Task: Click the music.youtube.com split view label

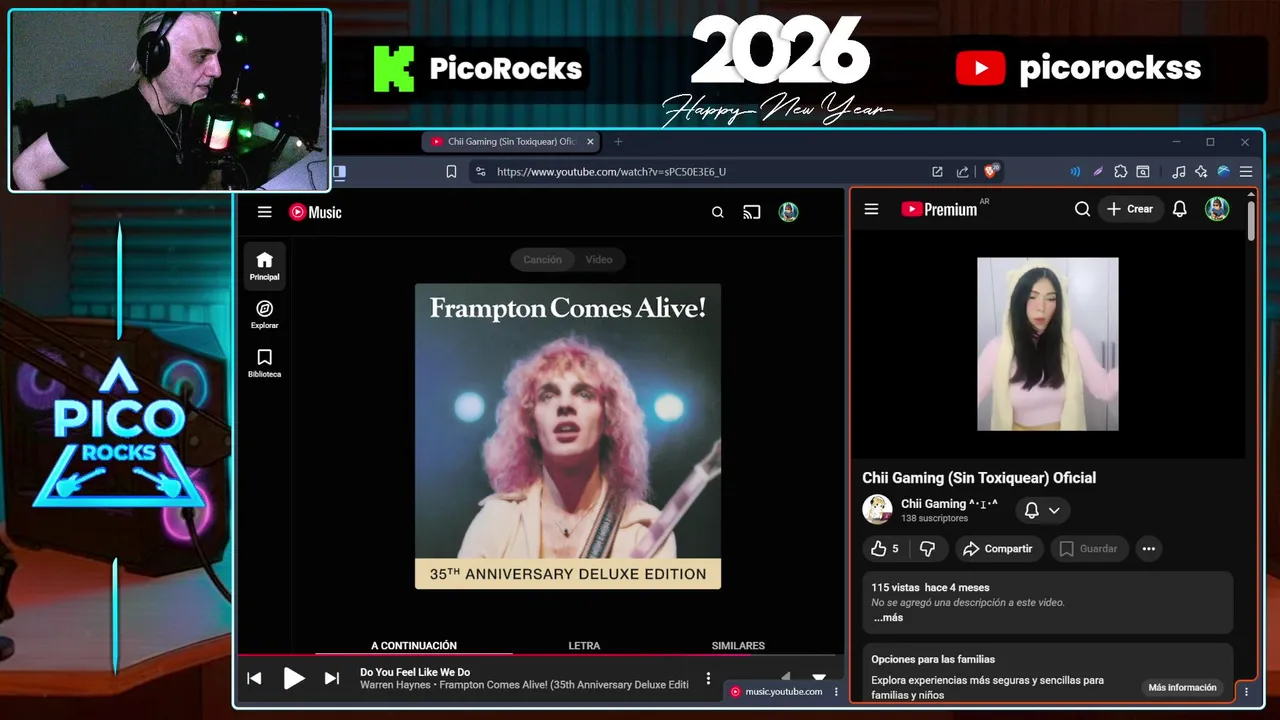Action: (776, 692)
